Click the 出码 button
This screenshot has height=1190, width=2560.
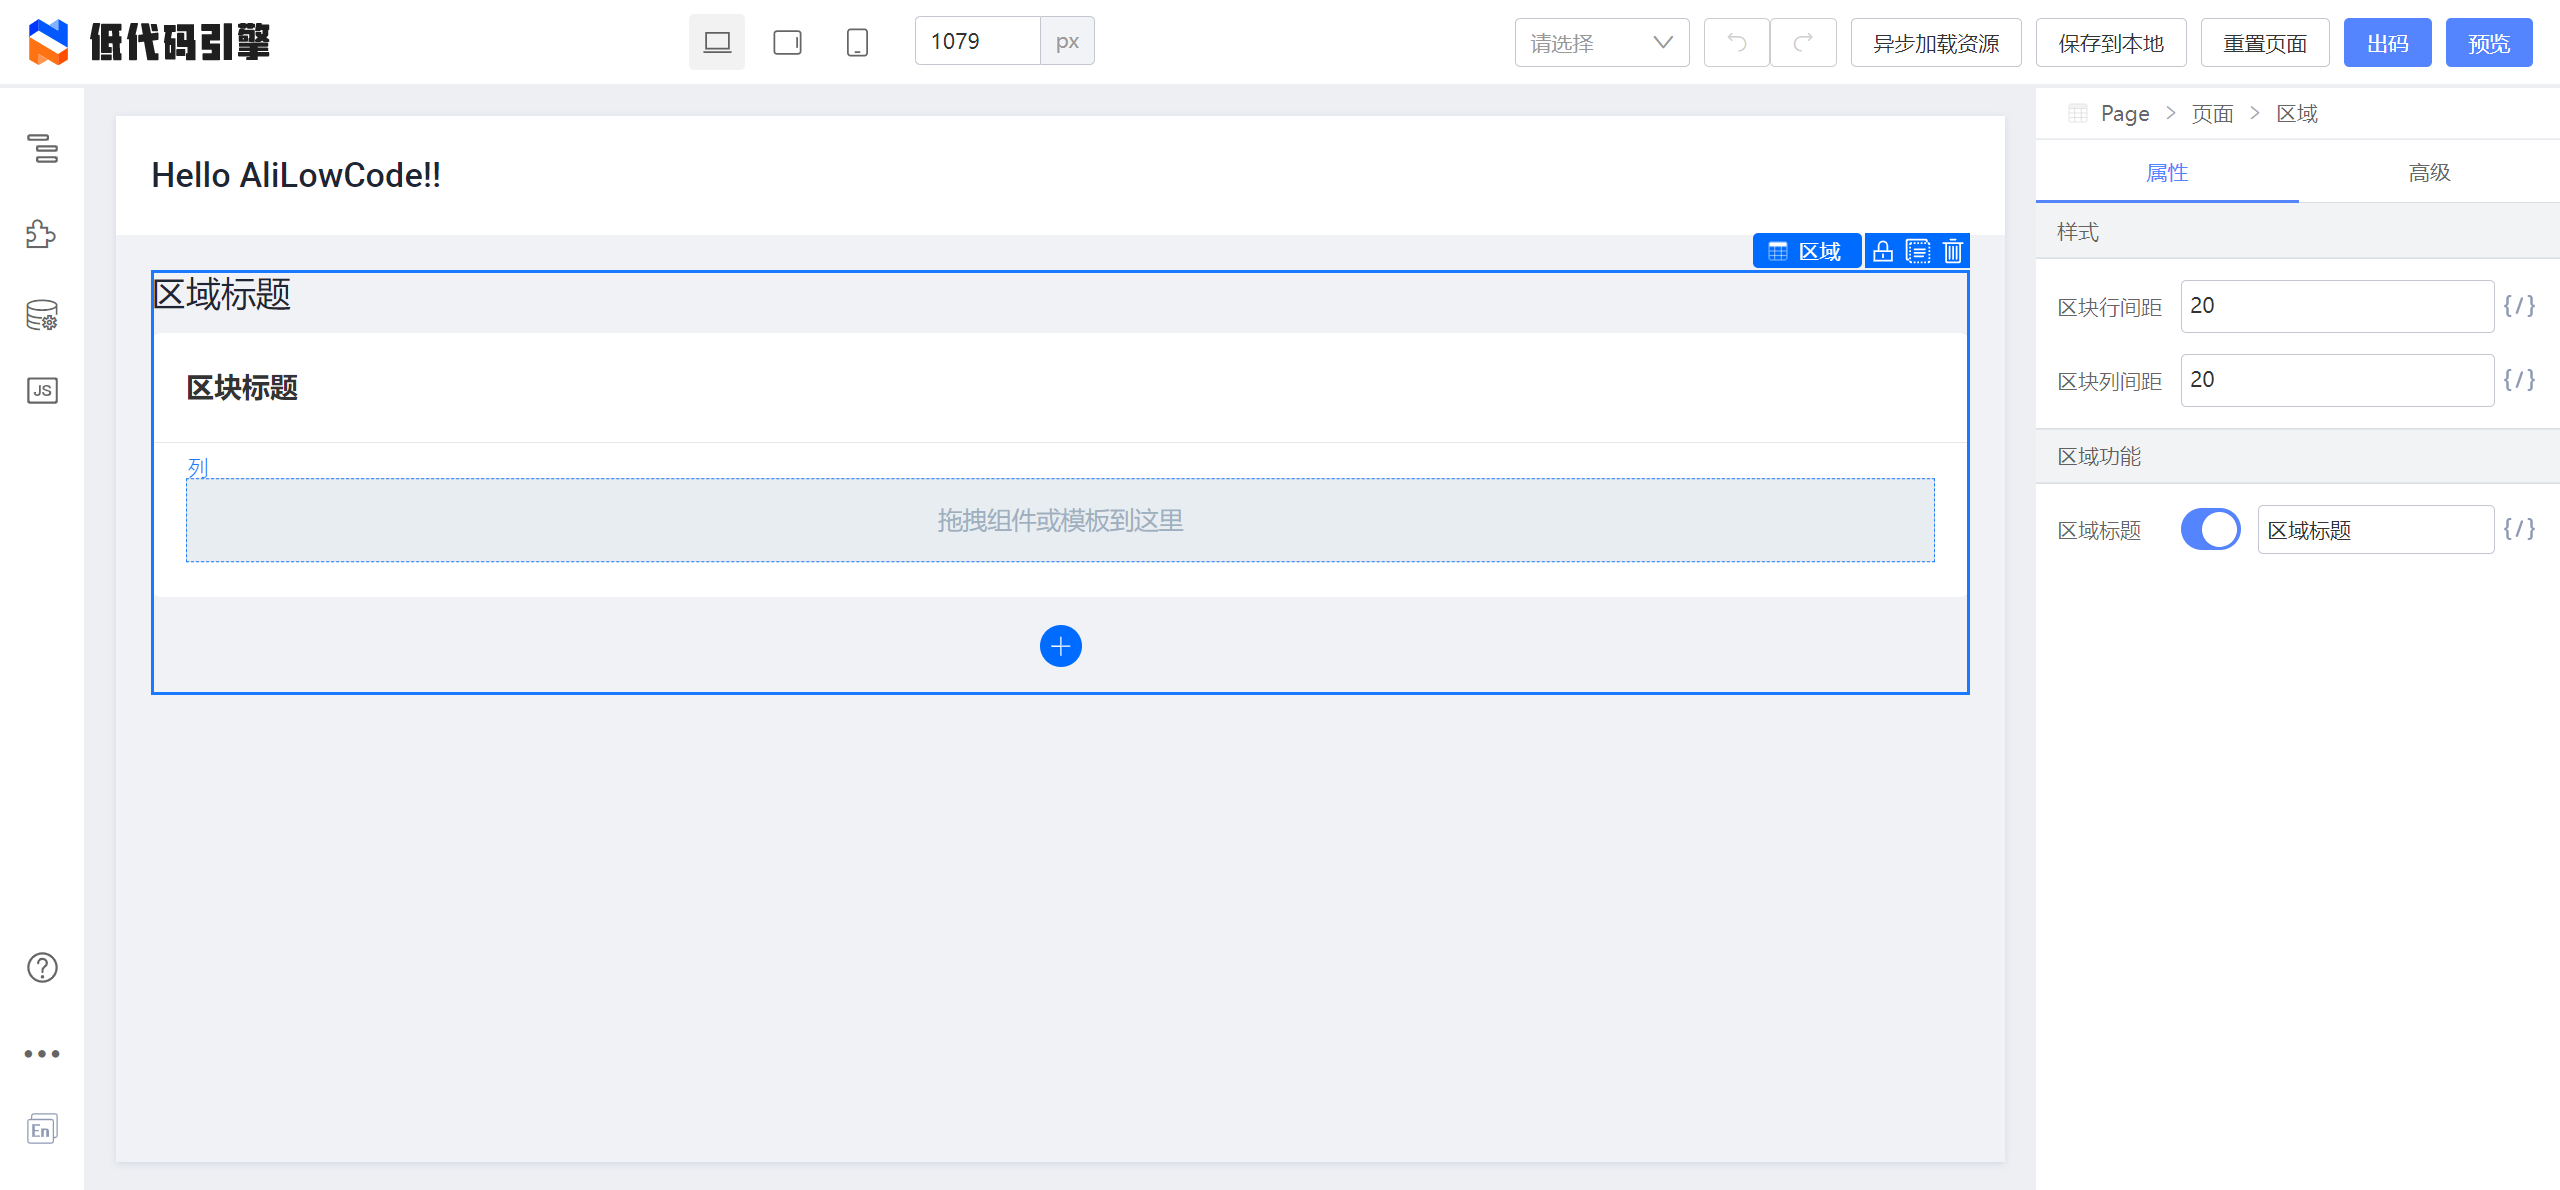pos(2388,43)
